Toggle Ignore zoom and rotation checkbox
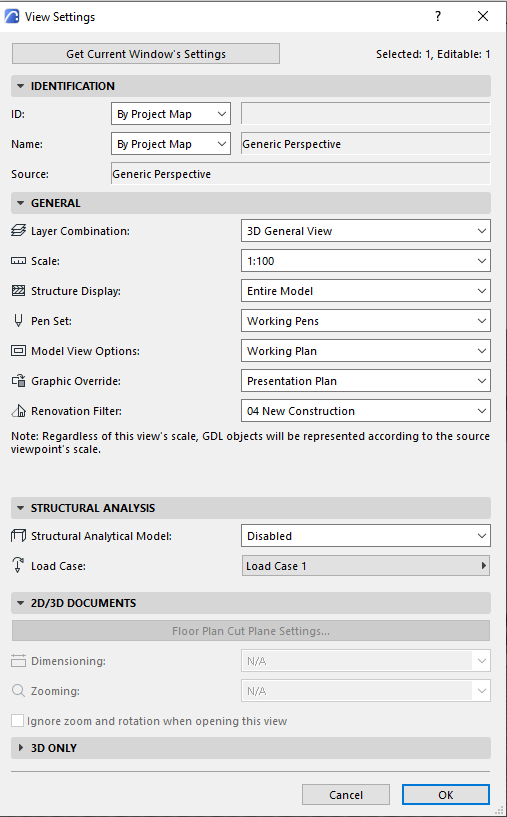The width and height of the screenshot is (507, 817). pyautogui.click(x=18, y=721)
